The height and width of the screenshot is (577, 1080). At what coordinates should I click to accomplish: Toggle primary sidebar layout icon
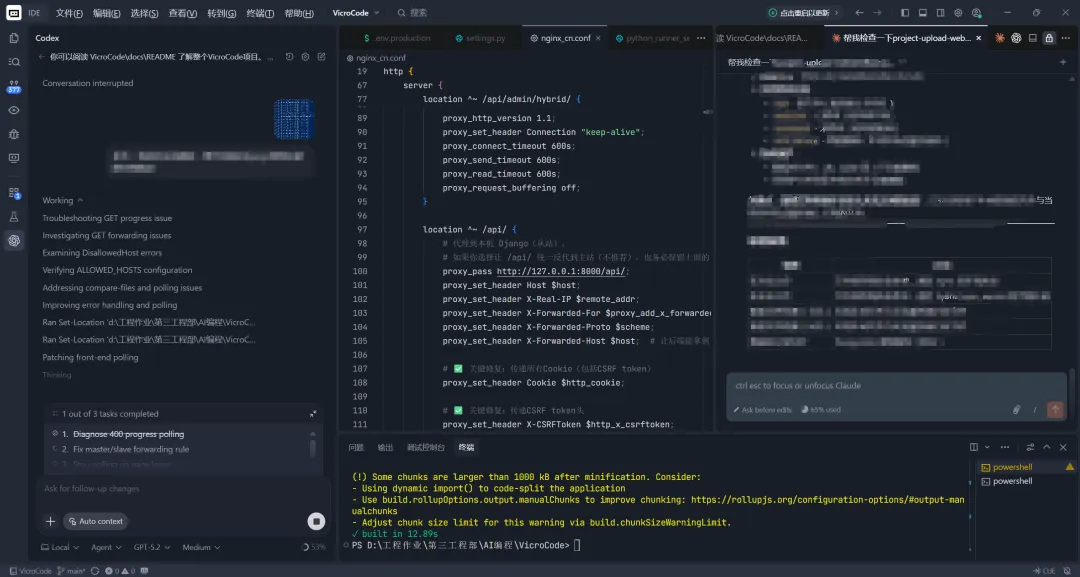[x=905, y=13]
